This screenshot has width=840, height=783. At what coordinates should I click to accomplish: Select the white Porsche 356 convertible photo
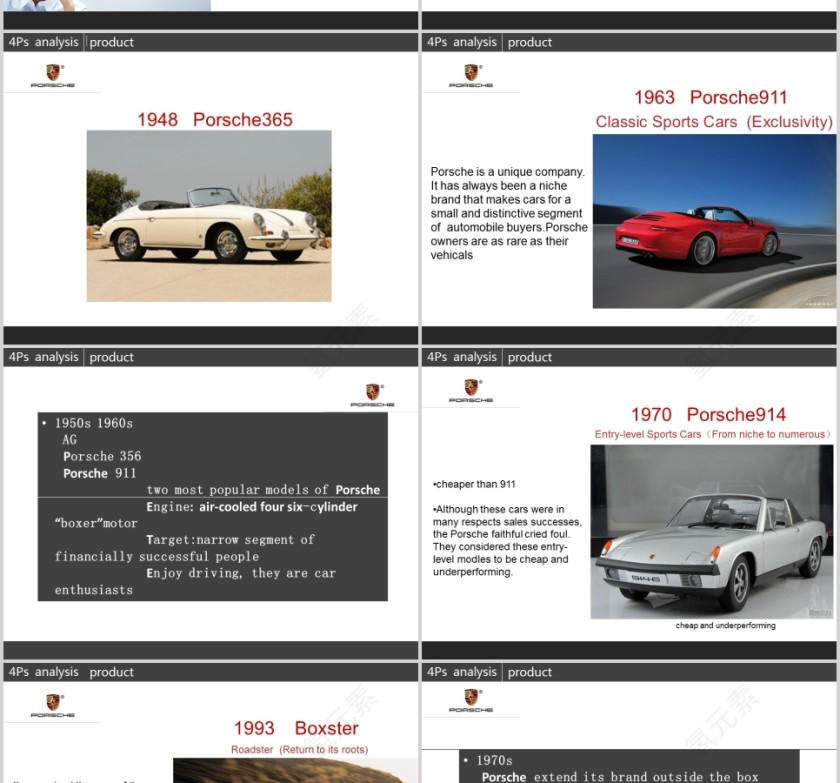[x=209, y=216]
